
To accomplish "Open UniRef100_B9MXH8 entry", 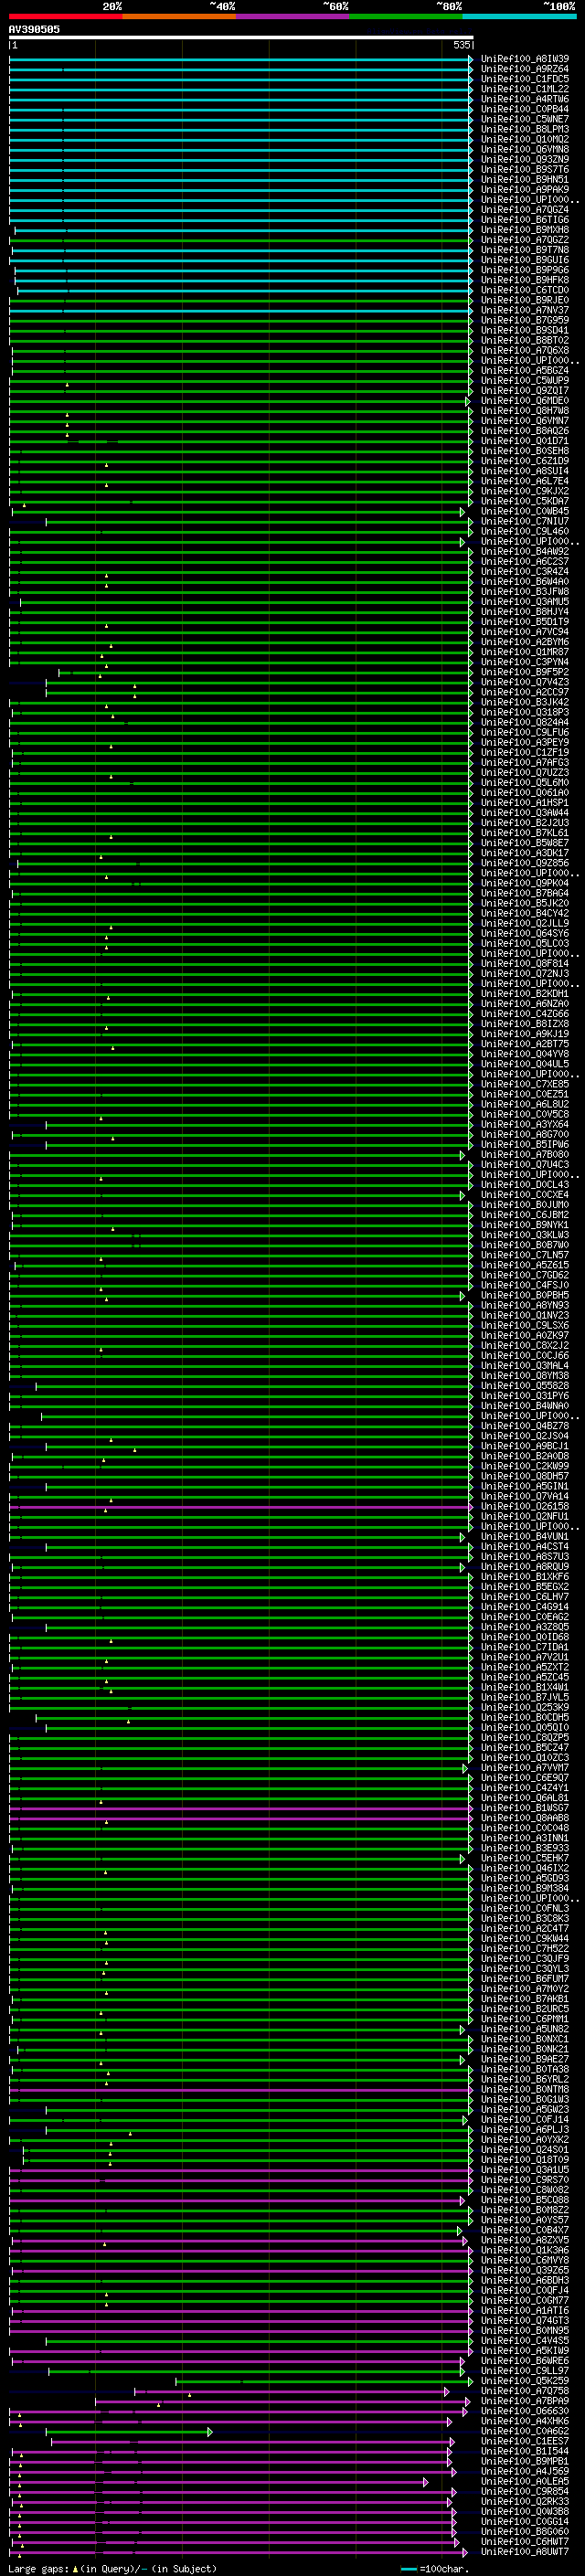I will tap(525, 230).
